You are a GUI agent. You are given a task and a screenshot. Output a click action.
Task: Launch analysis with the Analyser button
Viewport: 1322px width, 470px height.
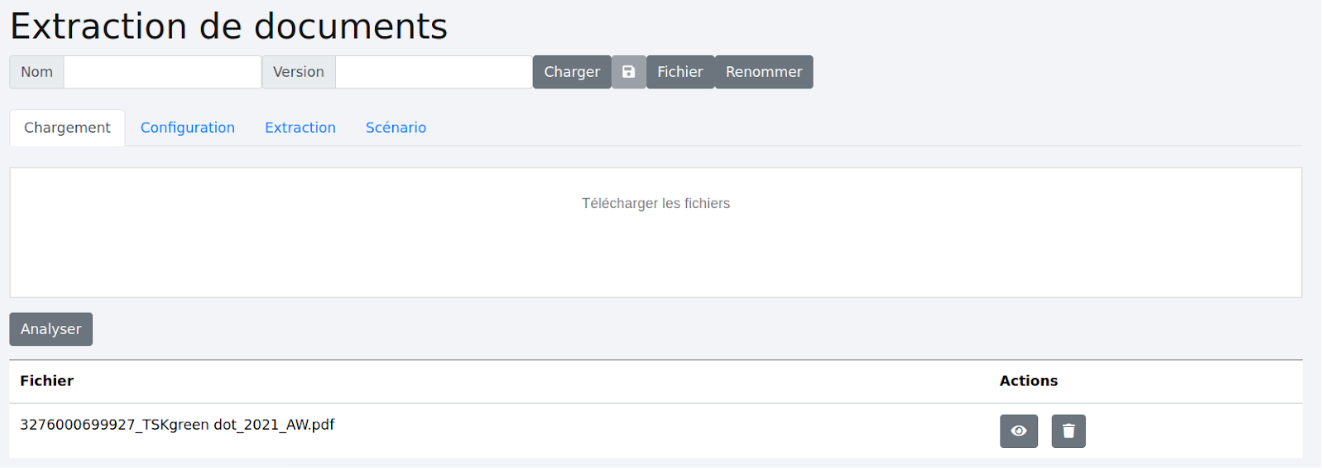pos(51,329)
